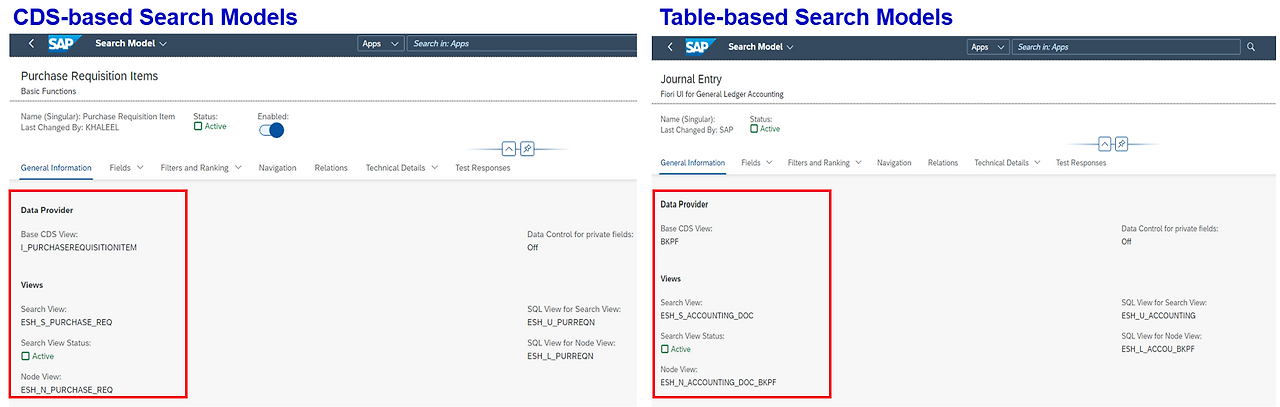This screenshot has height=407, width=1280.
Task: Click Last Changed By: KHALEEL text
Action: coord(70,127)
